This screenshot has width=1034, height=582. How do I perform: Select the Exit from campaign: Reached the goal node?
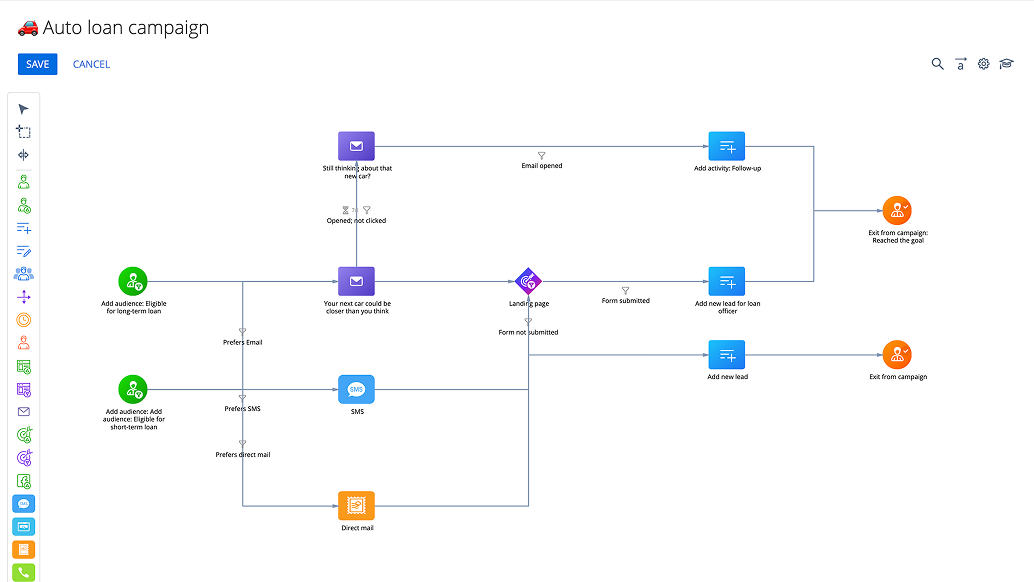point(897,210)
